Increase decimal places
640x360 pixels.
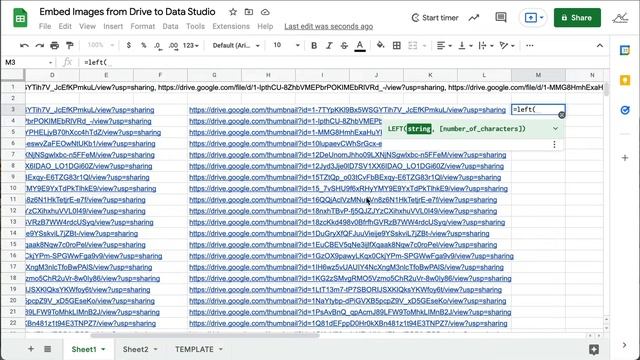point(173,45)
